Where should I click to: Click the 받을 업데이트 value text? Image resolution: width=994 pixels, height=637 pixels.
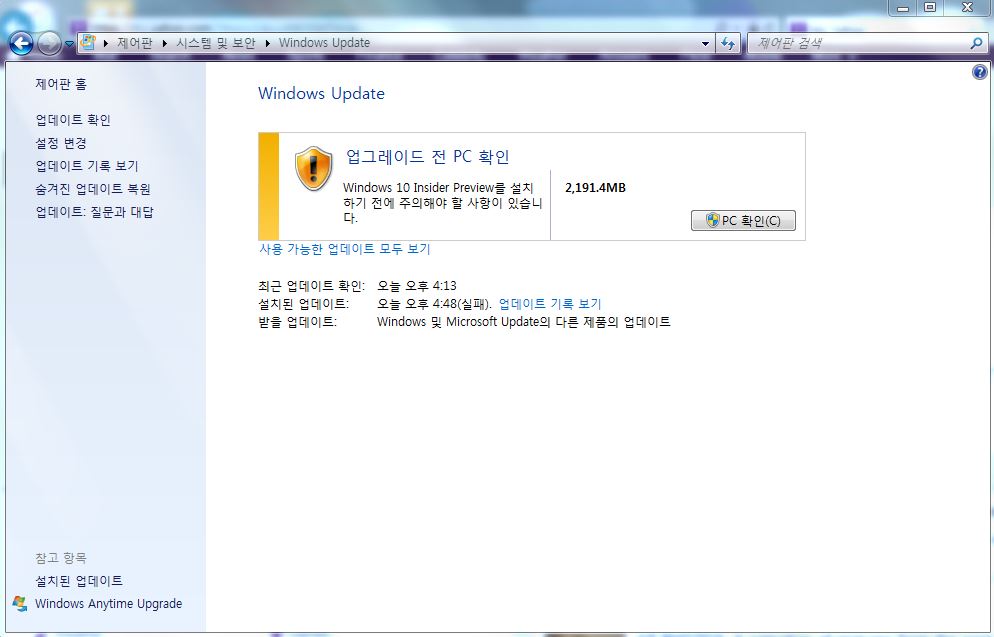point(524,322)
